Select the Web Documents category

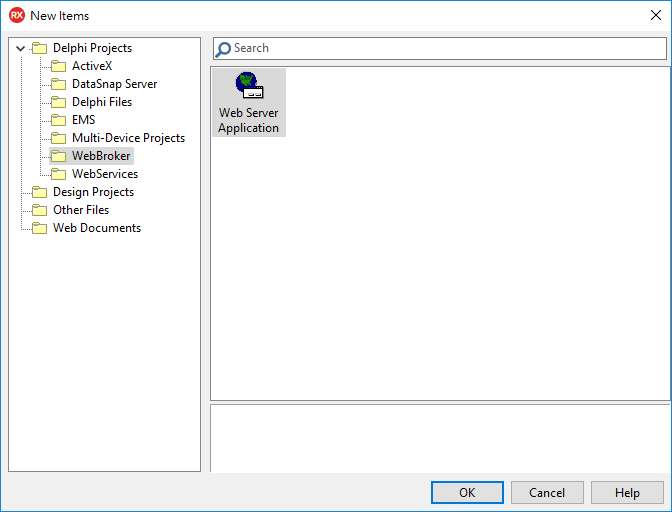click(x=97, y=228)
